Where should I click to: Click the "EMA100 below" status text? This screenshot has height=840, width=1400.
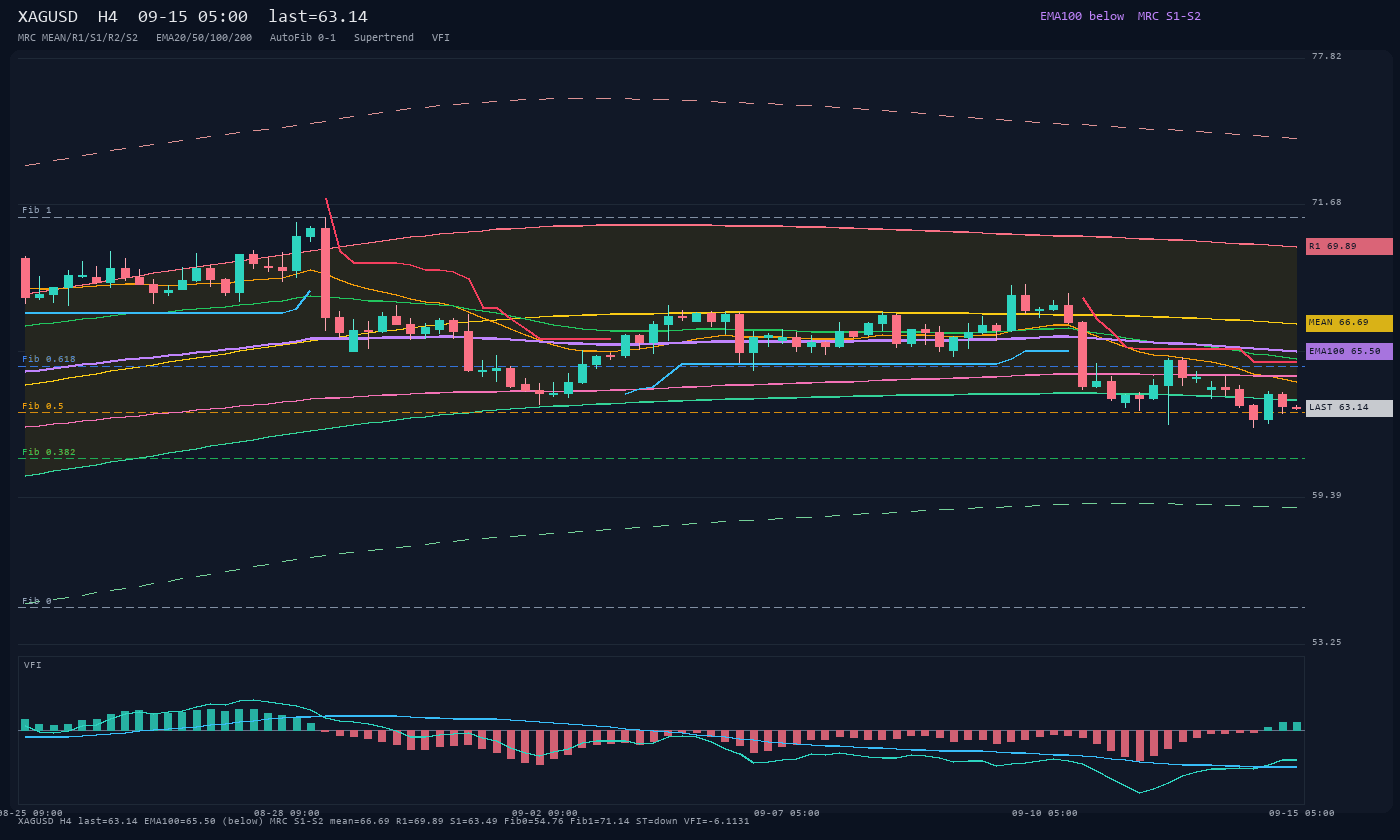point(1082,16)
